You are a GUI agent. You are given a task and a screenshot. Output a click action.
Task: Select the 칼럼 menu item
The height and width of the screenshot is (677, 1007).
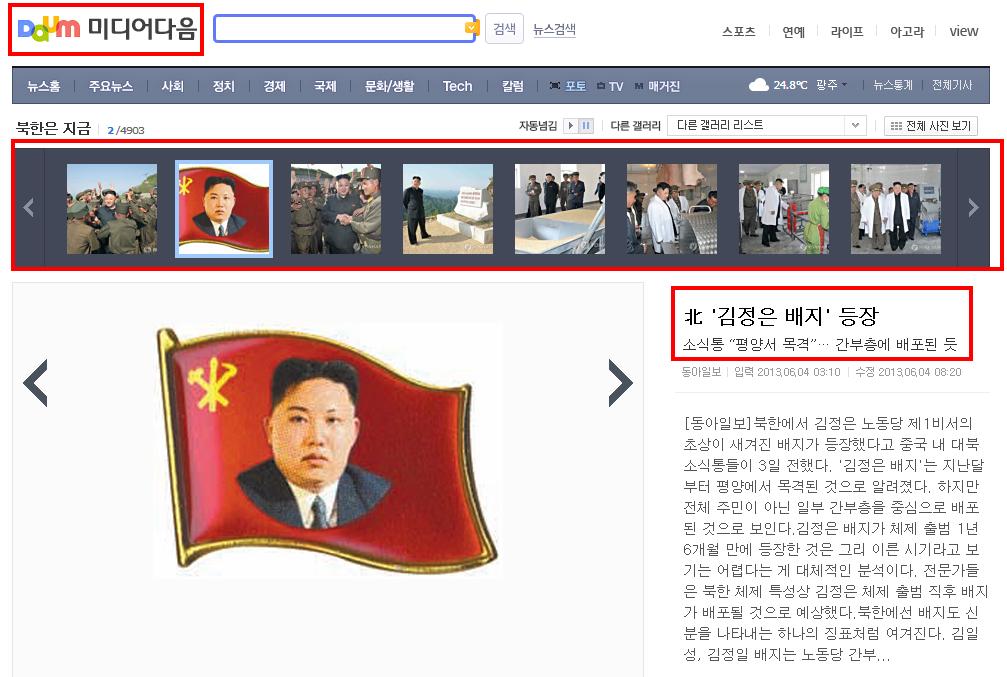click(512, 86)
